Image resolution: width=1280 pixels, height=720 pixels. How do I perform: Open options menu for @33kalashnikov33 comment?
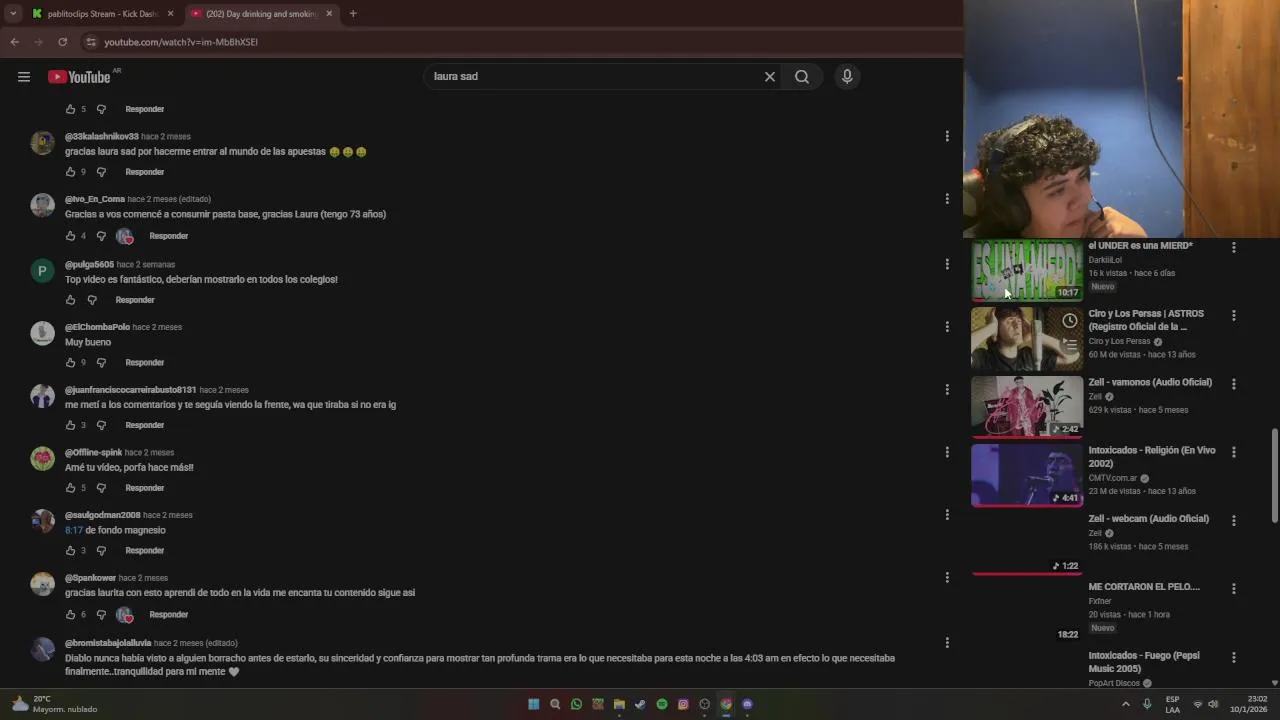(x=947, y=136)
